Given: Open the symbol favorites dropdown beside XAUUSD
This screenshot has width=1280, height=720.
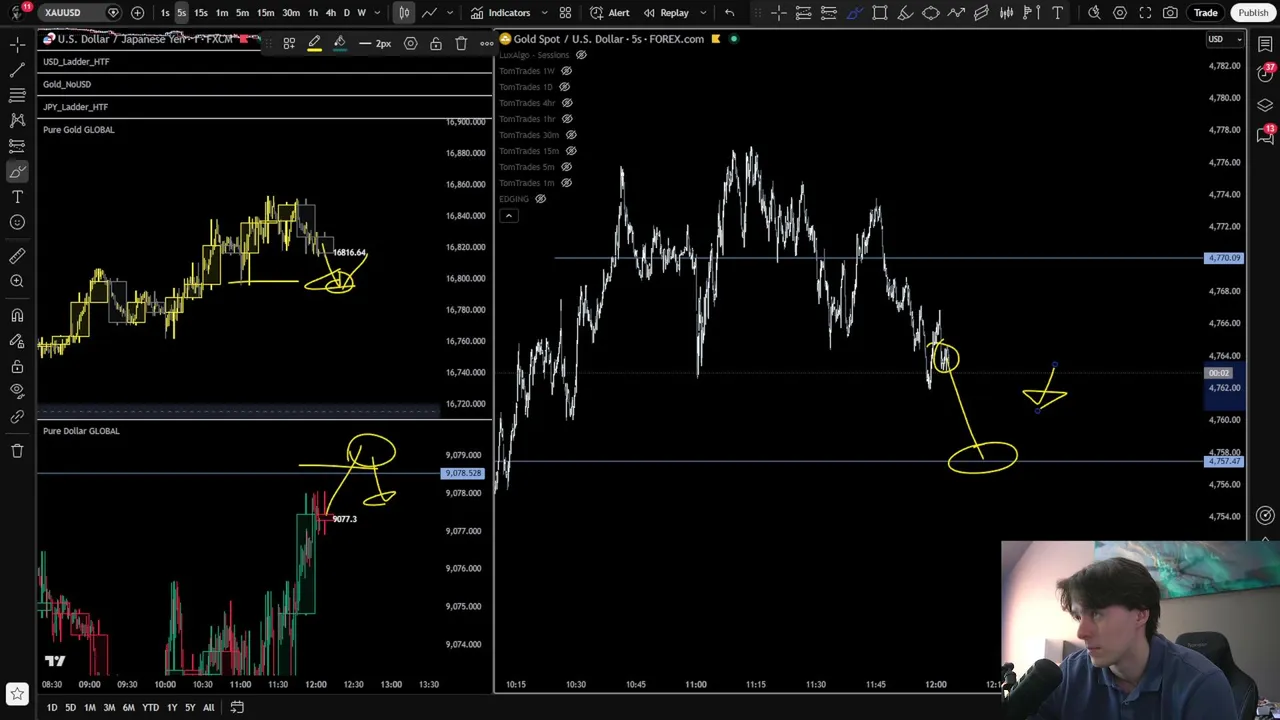Looking at the screenshot, I should pos(113,12).
